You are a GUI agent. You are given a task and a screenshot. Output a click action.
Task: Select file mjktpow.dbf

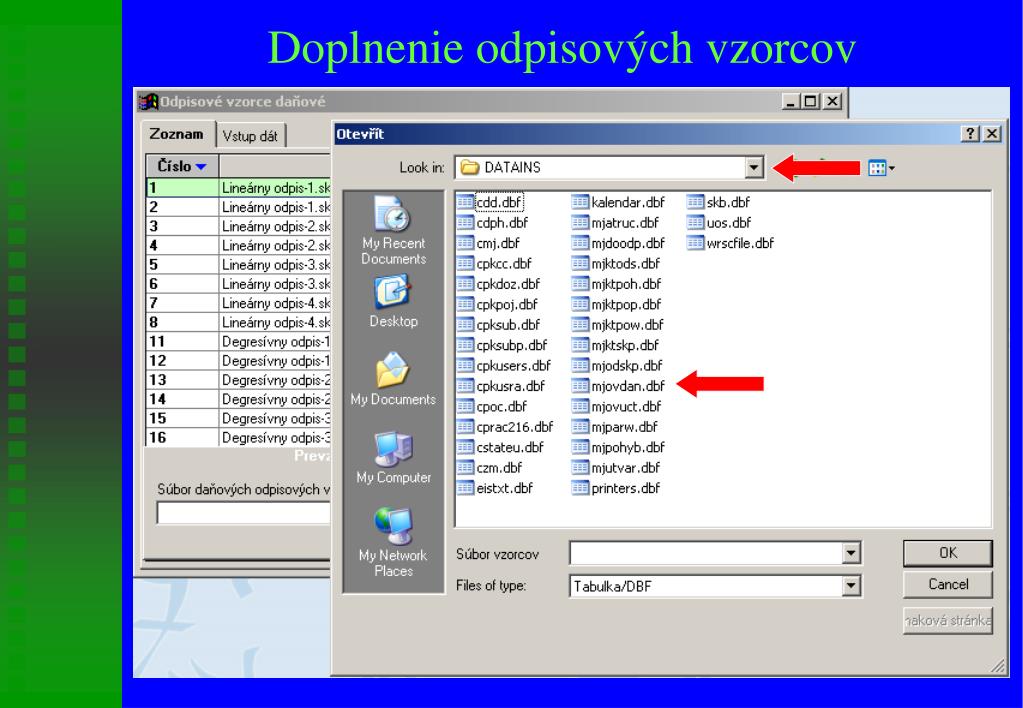[618, 325]
